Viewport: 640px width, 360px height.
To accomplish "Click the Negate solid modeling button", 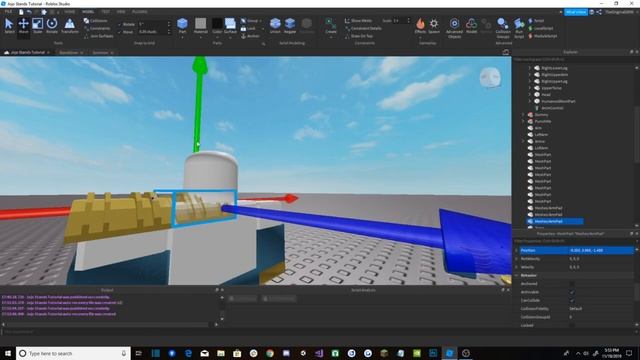I will coord(290,25).
